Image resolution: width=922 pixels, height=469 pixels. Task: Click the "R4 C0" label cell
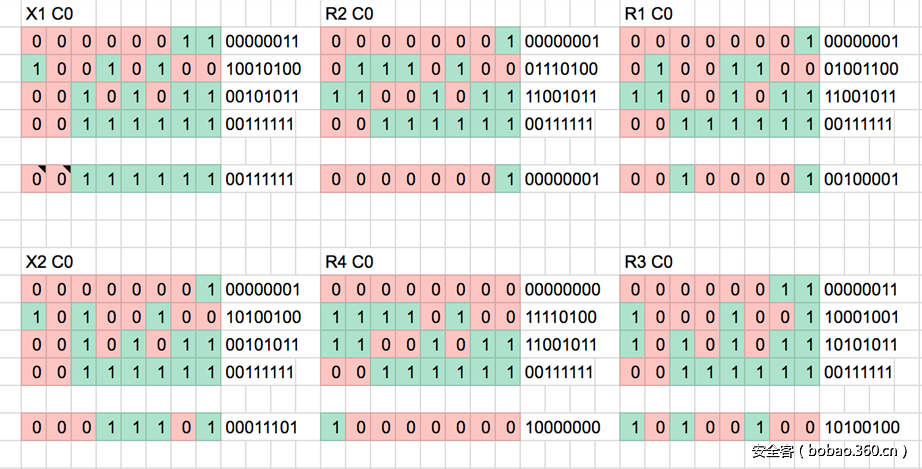(x=349, y=262)
